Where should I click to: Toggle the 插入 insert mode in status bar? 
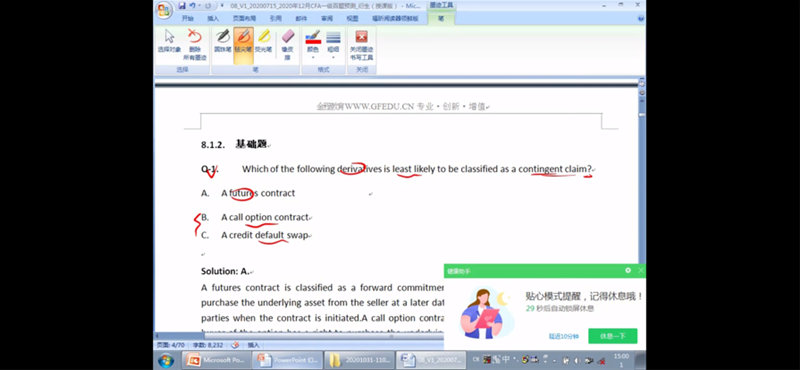pos(253,345)
